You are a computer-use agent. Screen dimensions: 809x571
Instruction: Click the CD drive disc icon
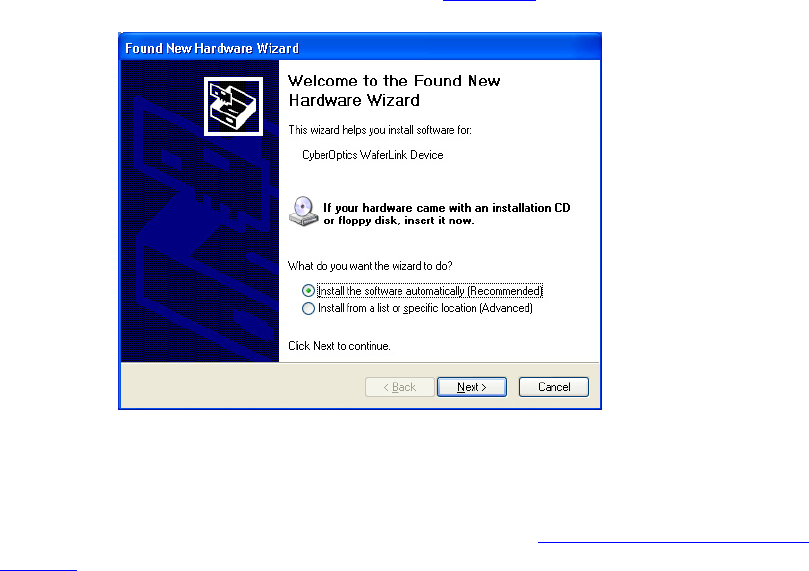tap(303, 211)
